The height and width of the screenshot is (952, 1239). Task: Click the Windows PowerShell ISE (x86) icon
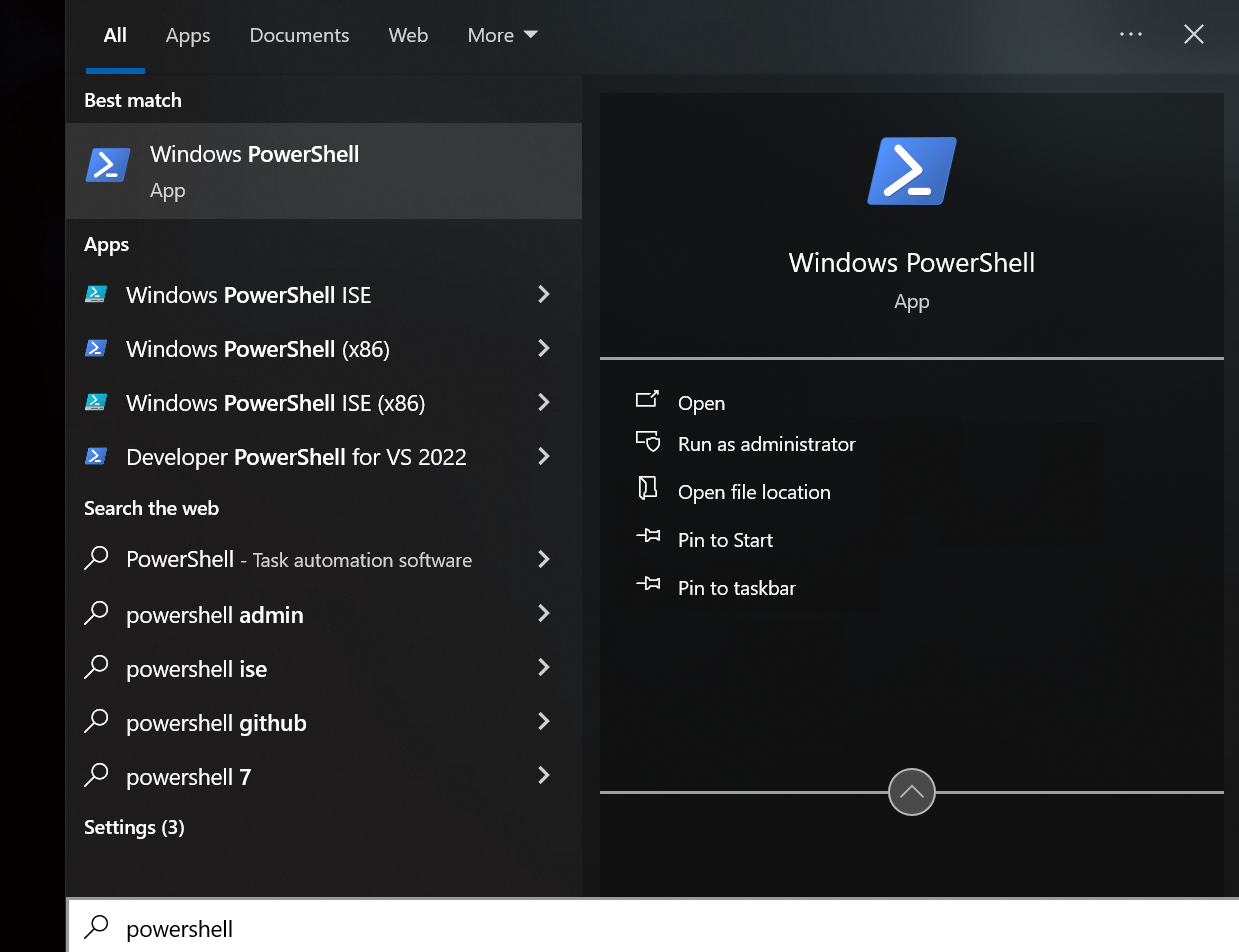click(x=96, y=402)
